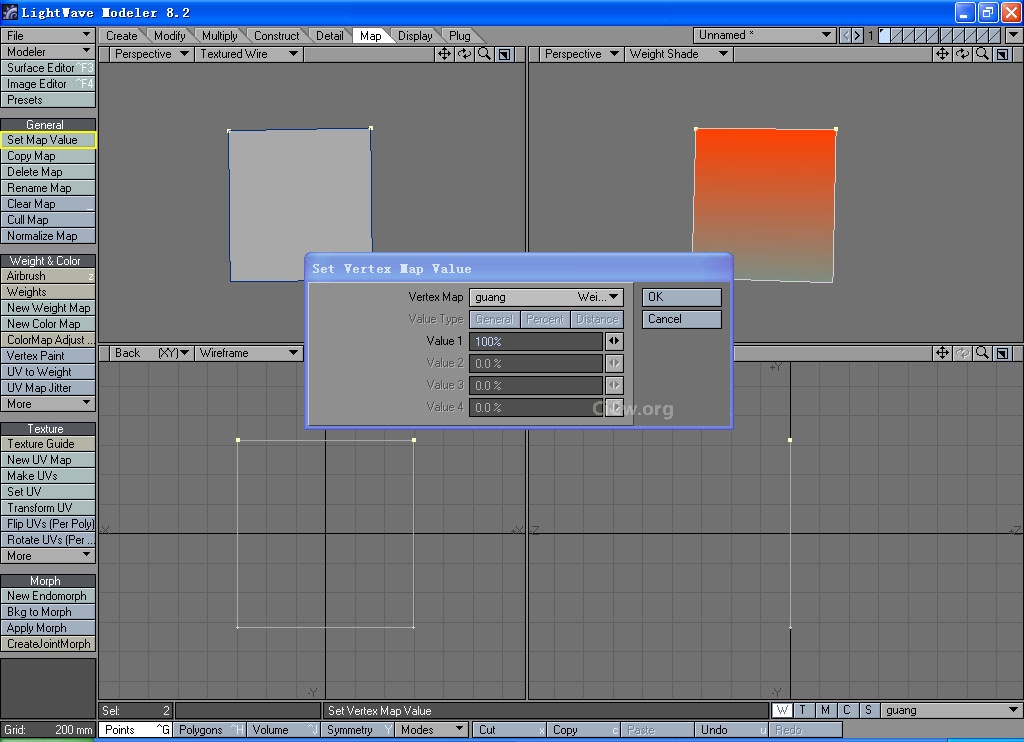
Task: Maximize the lower-right viewport
Action: click(x=1002, y=353)
